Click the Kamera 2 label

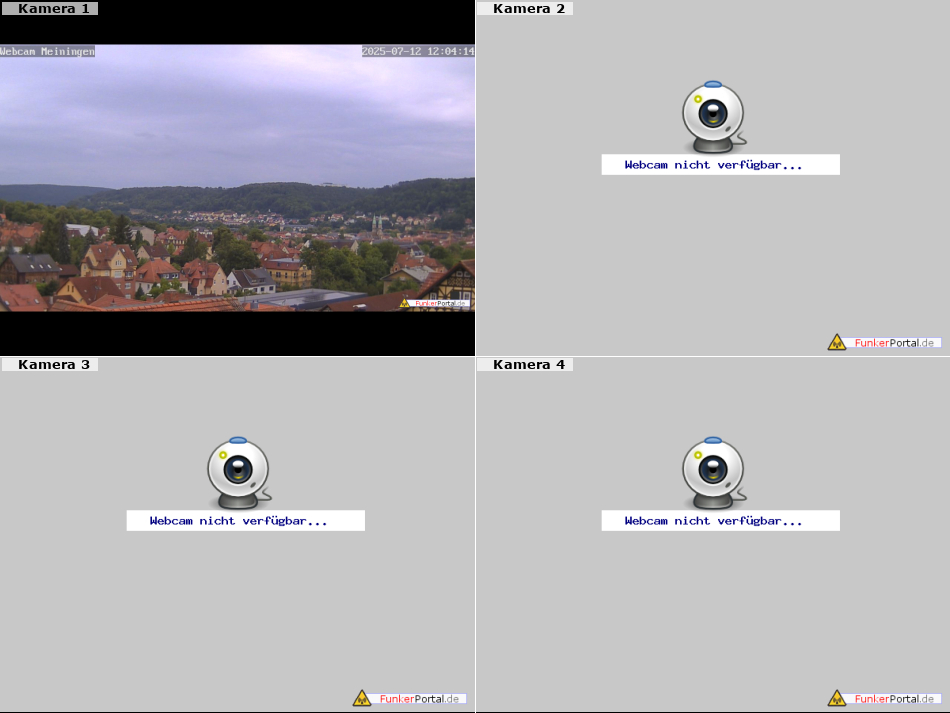coord(525,8)
